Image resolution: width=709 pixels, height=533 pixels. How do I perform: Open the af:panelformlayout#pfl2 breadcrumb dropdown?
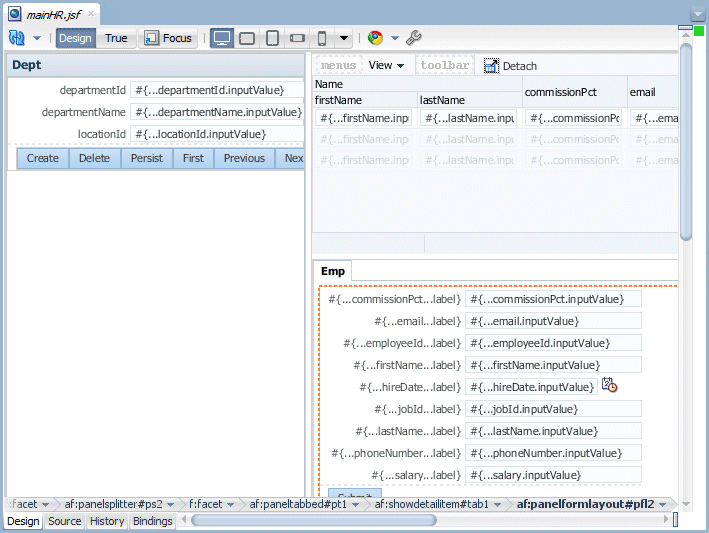663,505
